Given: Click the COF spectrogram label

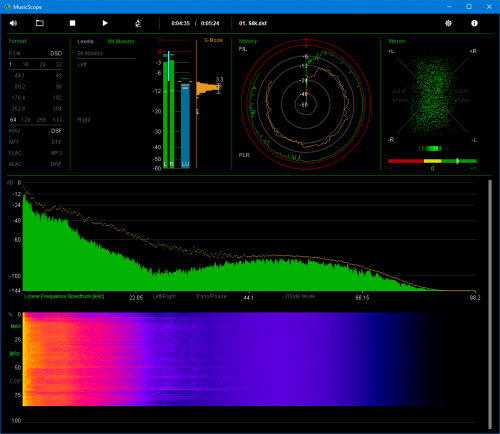Looking at the screenshot, I should click(x=15, y=381).
